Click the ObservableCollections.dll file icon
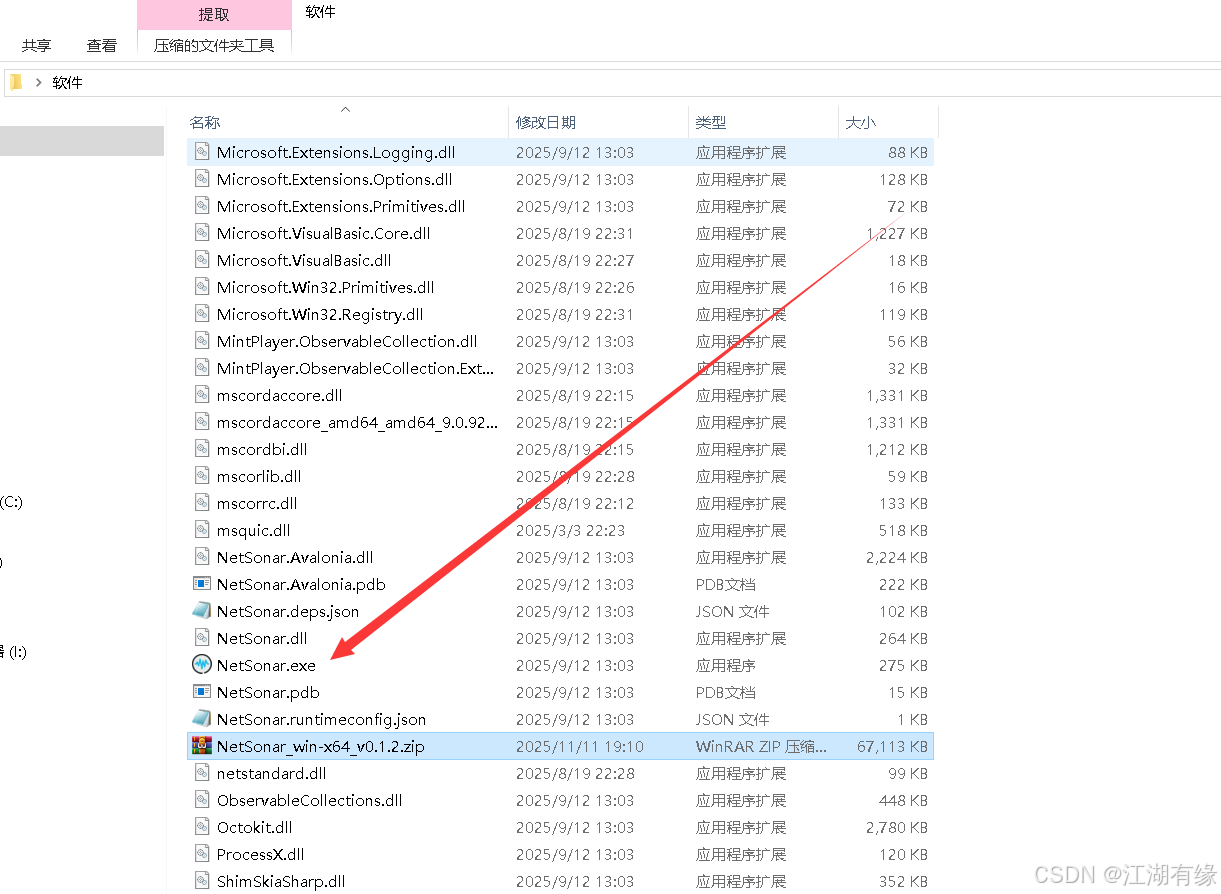This screenshot has height=894, width=1221. tap(201, 800)
